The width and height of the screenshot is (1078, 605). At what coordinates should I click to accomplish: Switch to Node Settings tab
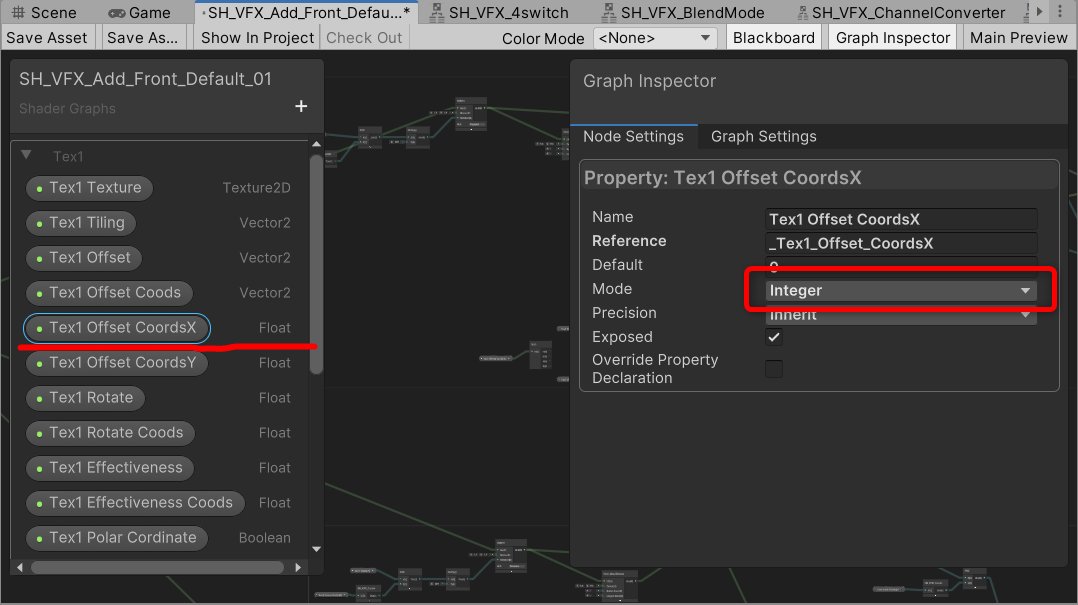click(633, 136)
